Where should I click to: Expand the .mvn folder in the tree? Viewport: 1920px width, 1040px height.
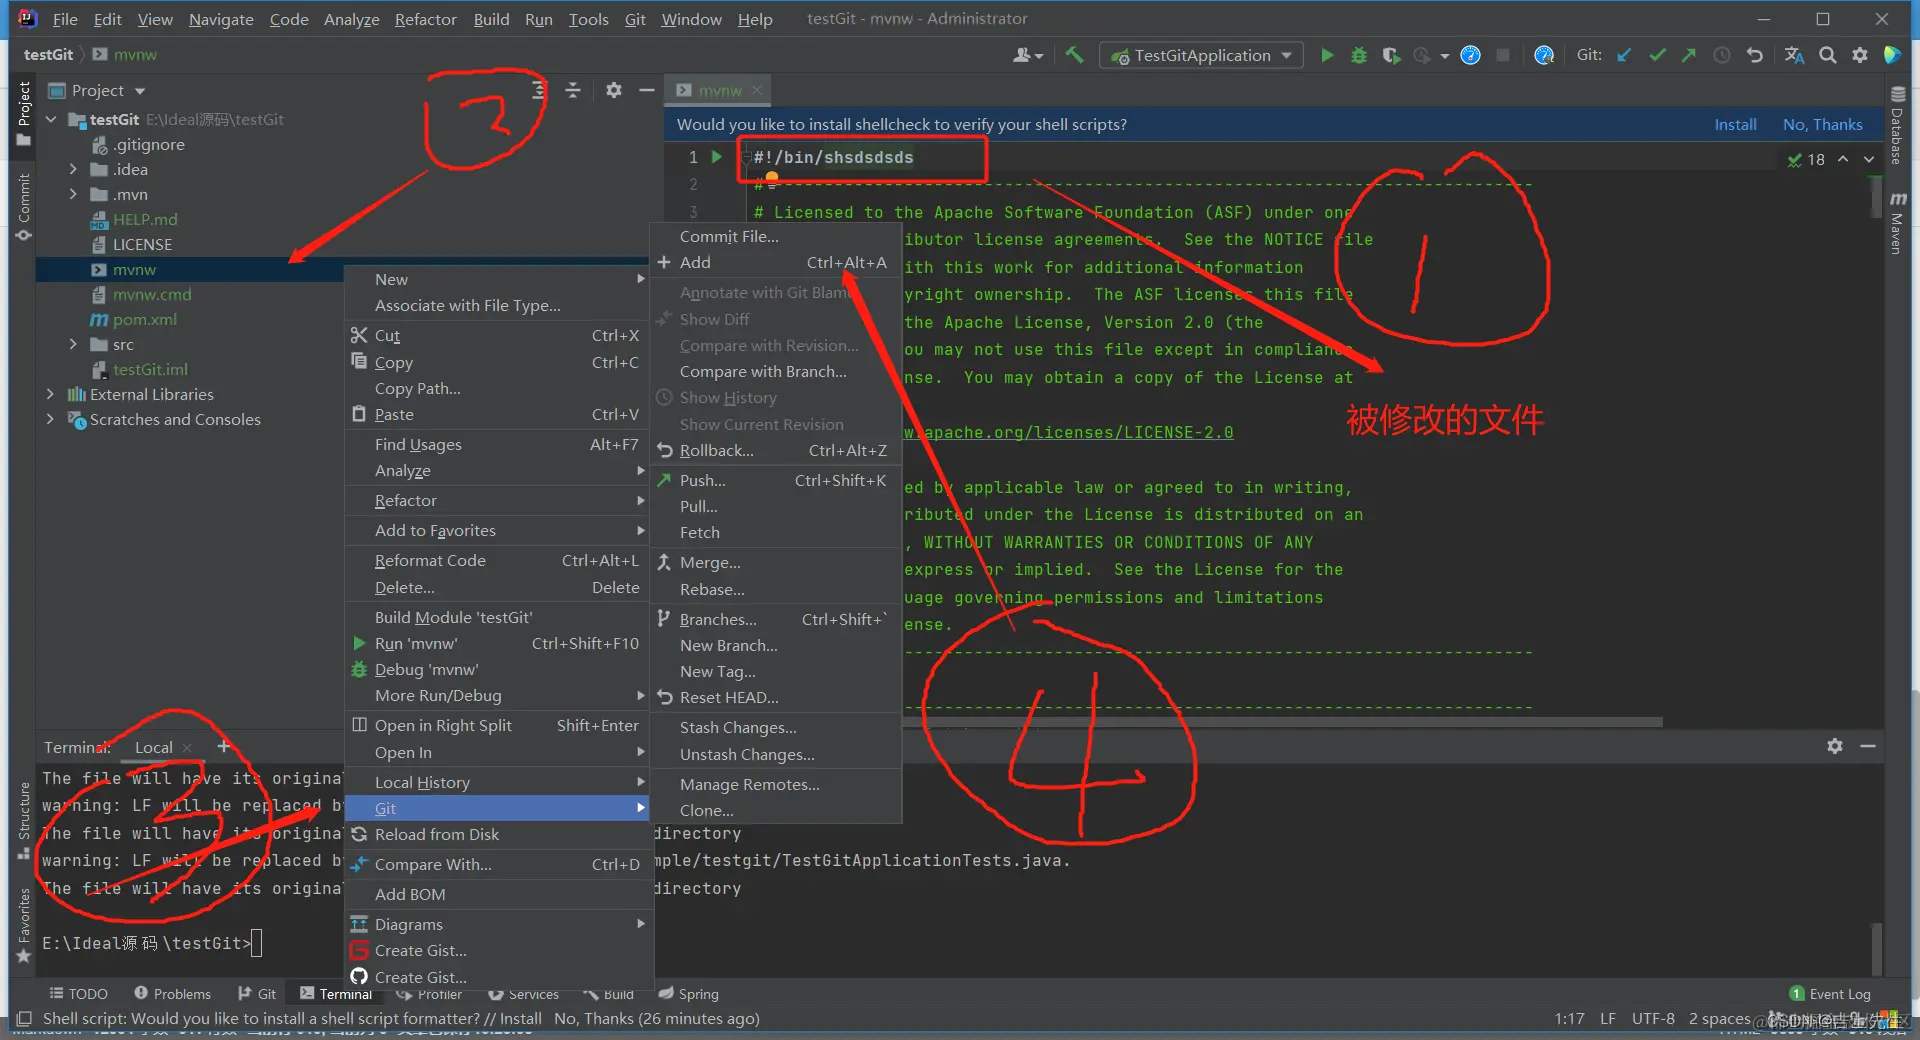73,194
